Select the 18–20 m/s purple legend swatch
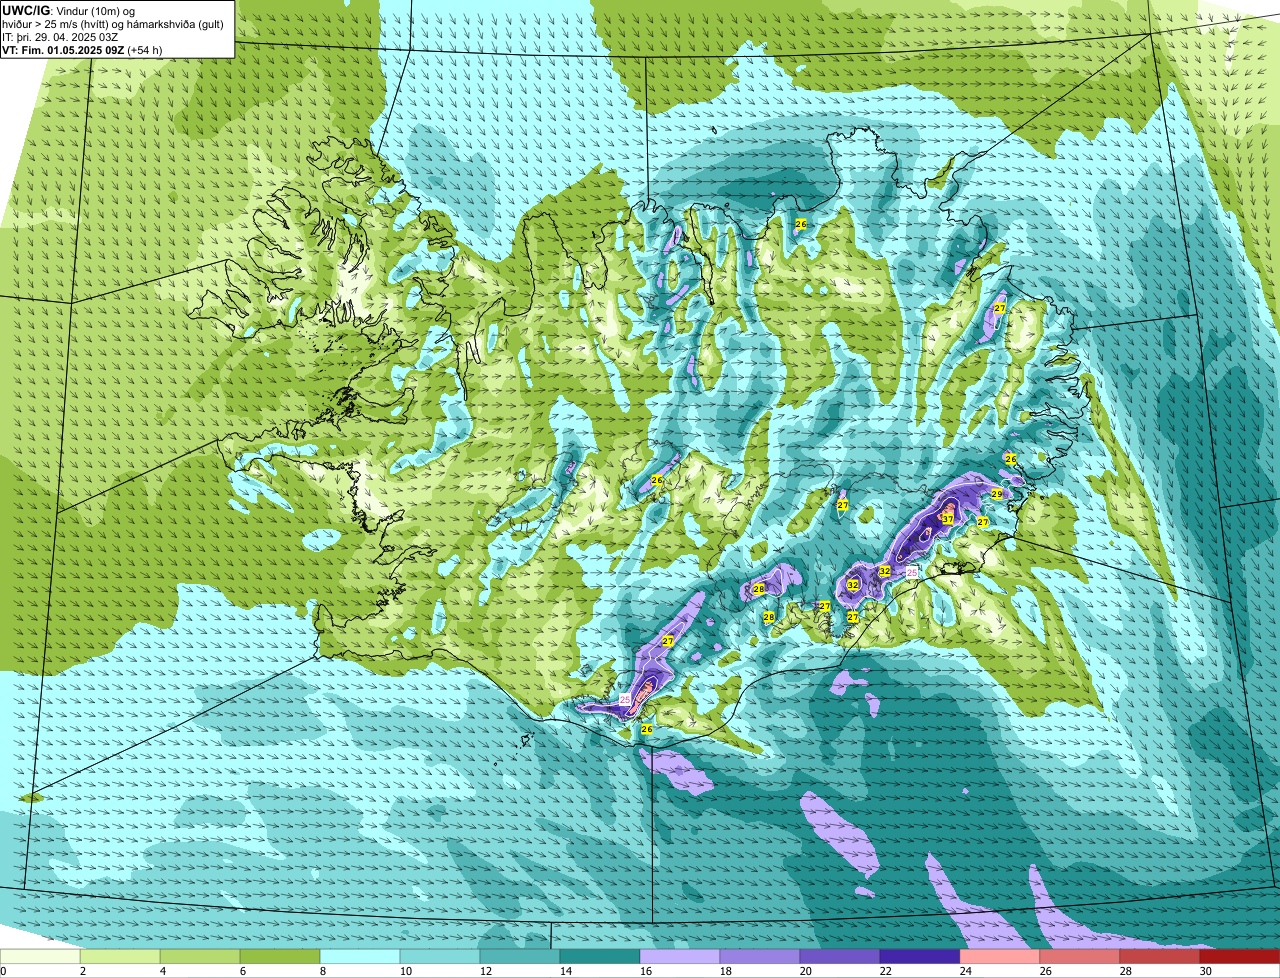 click(760, 956)
